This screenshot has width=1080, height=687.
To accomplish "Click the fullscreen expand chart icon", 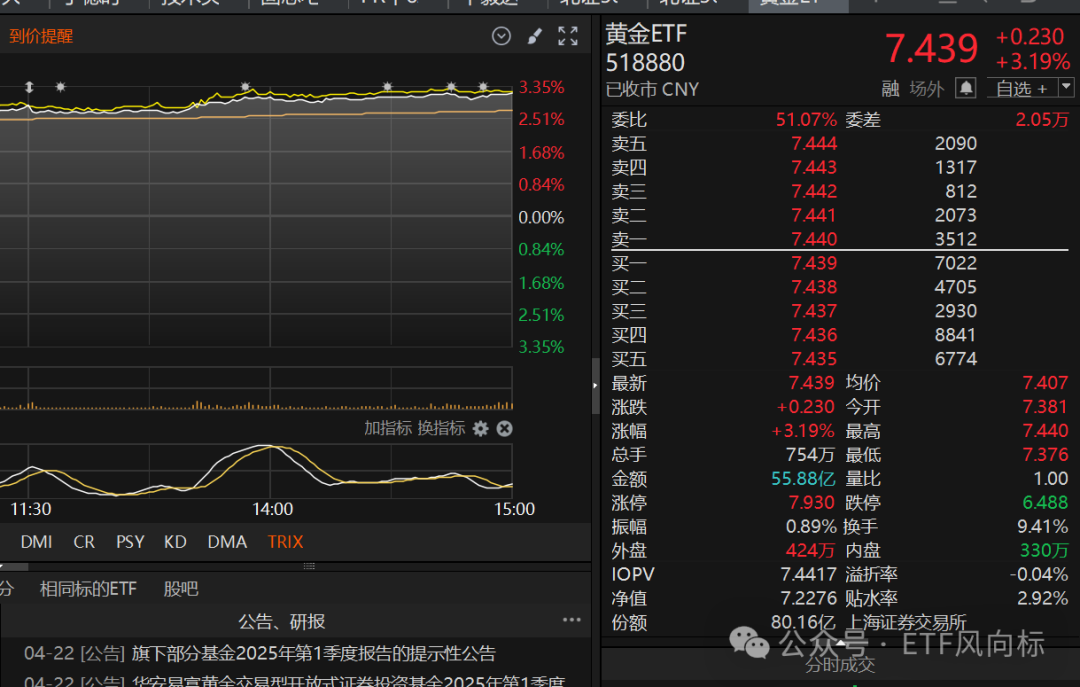I will point(568,37).
